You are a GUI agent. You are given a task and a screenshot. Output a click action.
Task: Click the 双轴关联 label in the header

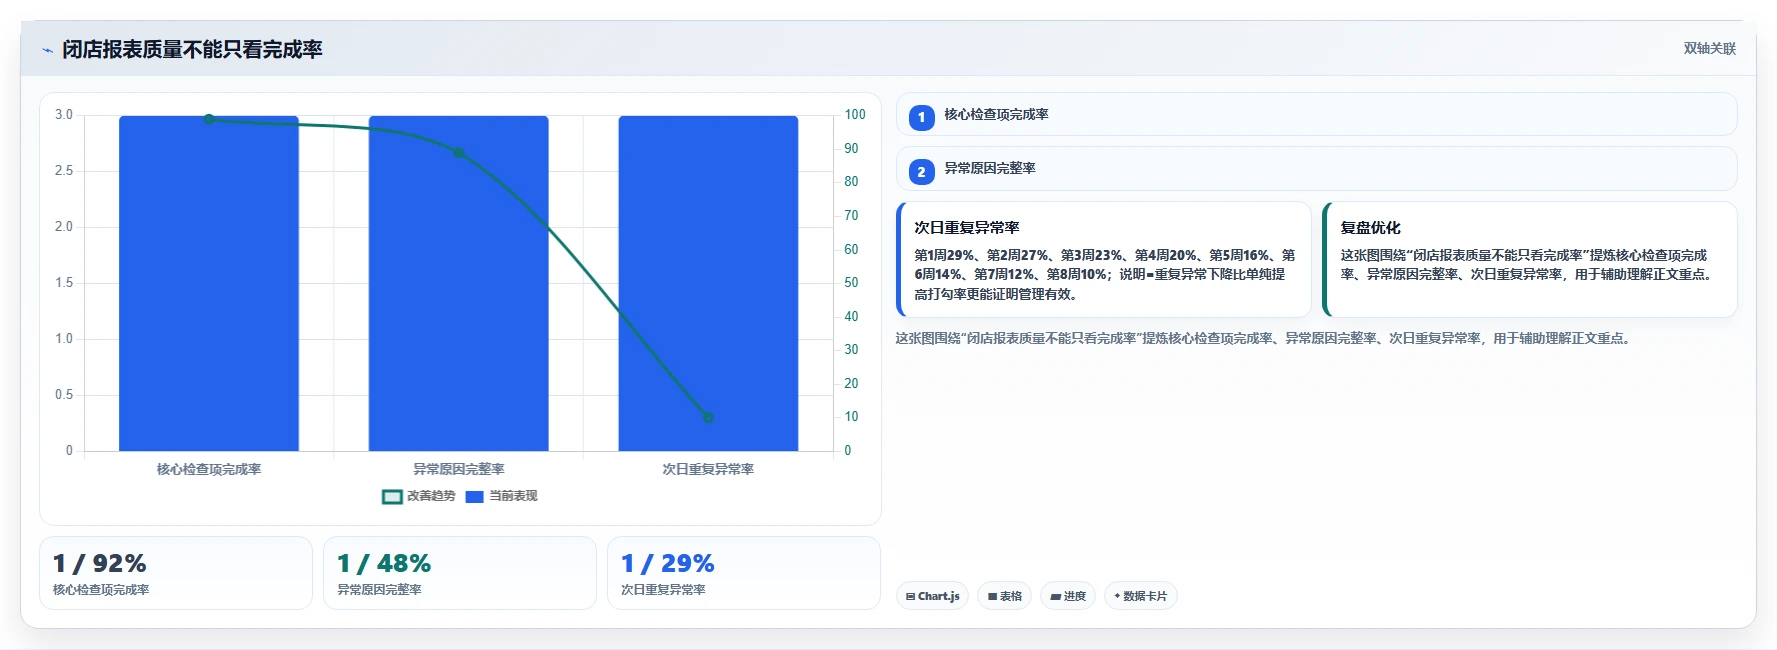point(1709,48)
